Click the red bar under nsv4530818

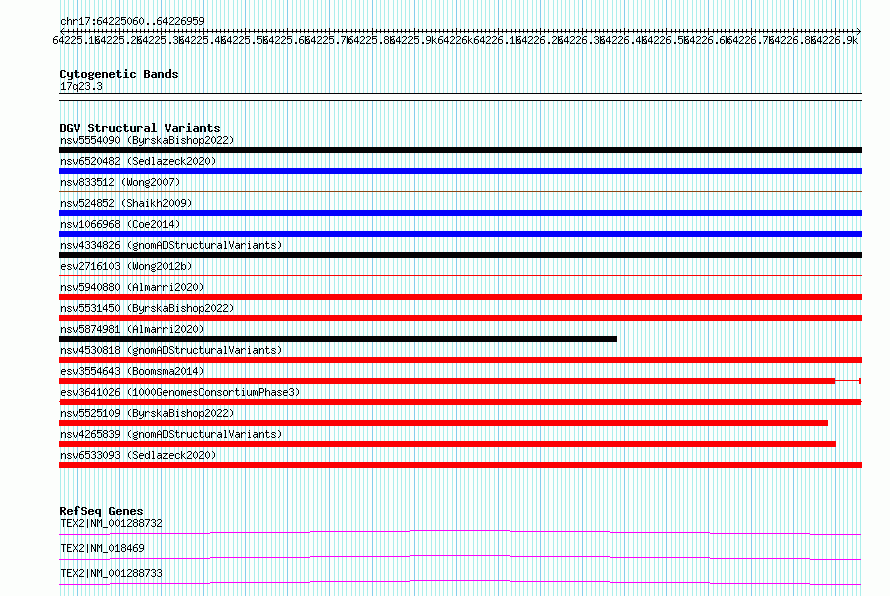pos(460,360)
